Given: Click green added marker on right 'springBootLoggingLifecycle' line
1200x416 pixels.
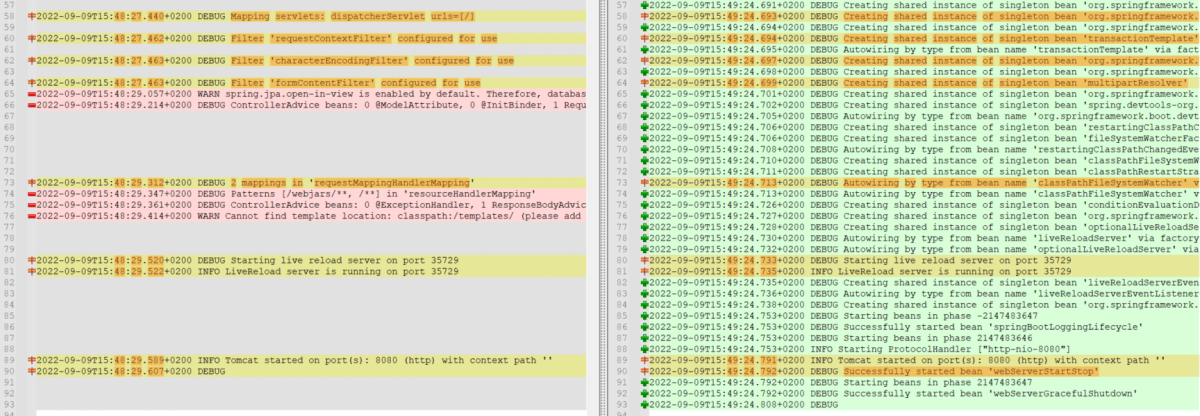Looking at the screenshot, I should [645, 327].
